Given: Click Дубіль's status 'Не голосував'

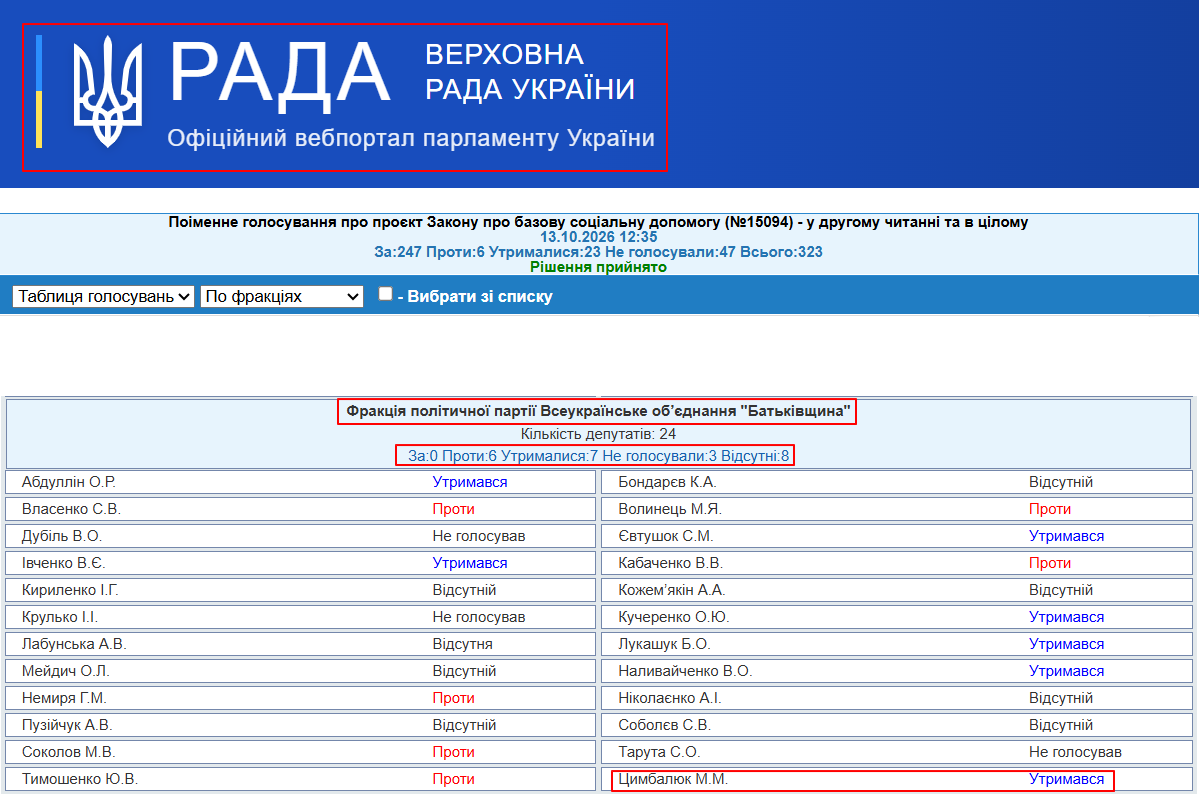Looking at the screenshot, I should pyautogui.click(x=479, y=536).
